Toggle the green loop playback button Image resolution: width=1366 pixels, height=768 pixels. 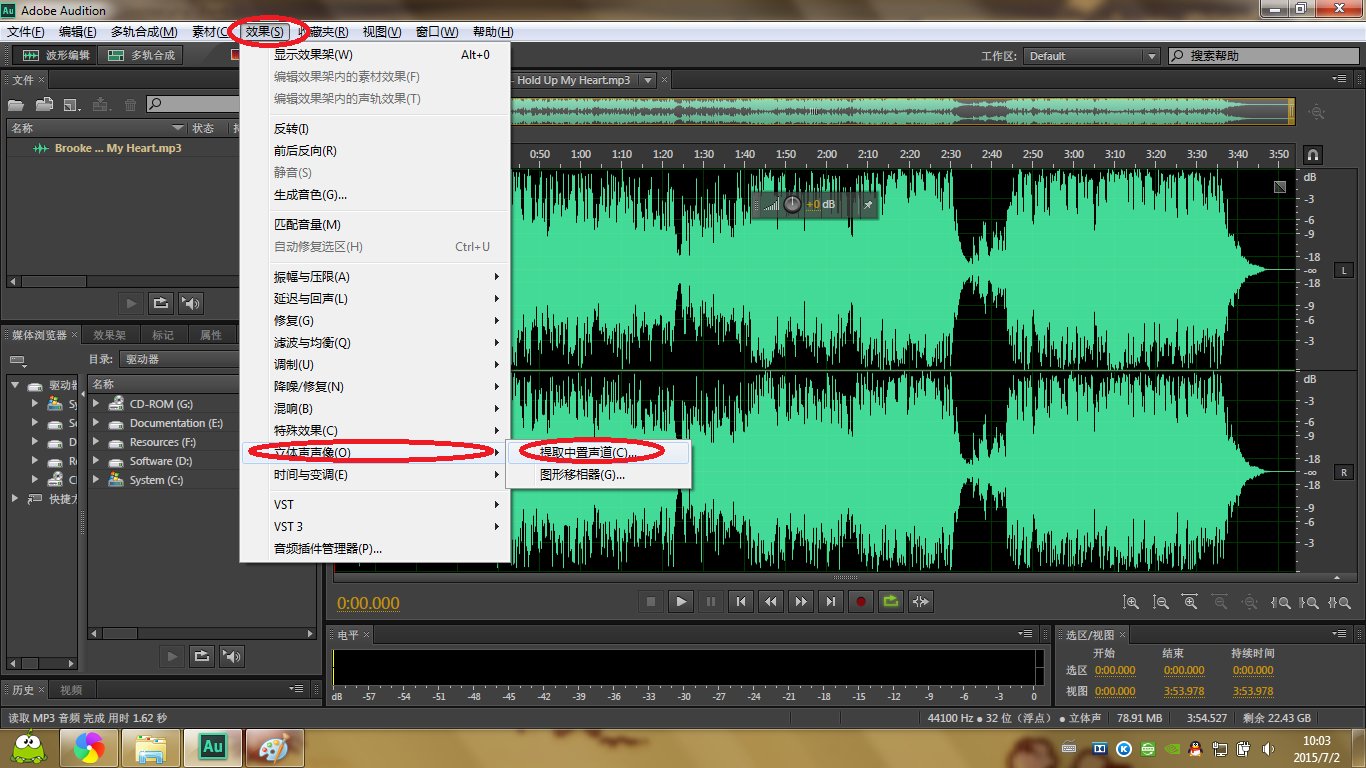tap(890, 601)
